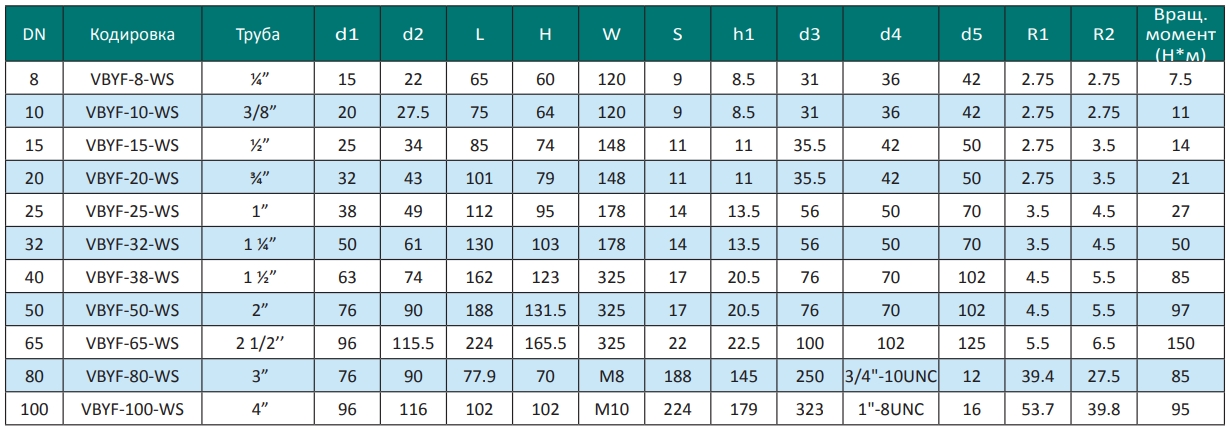Click the 53.7 value in R1 column
This screenshot has width=1230, height=430.
coord(1038,410)
